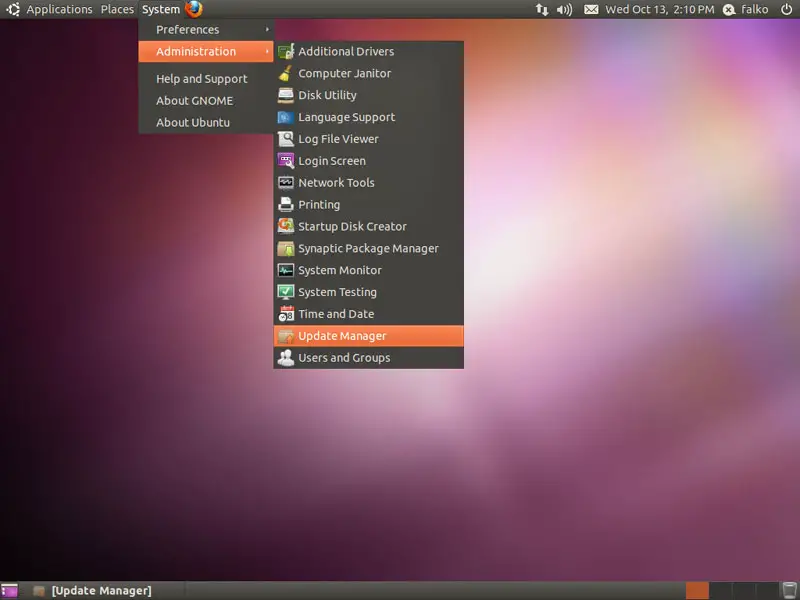Open the network connection indicator
This screenshot has width=800, height=600.
point(542,9)
